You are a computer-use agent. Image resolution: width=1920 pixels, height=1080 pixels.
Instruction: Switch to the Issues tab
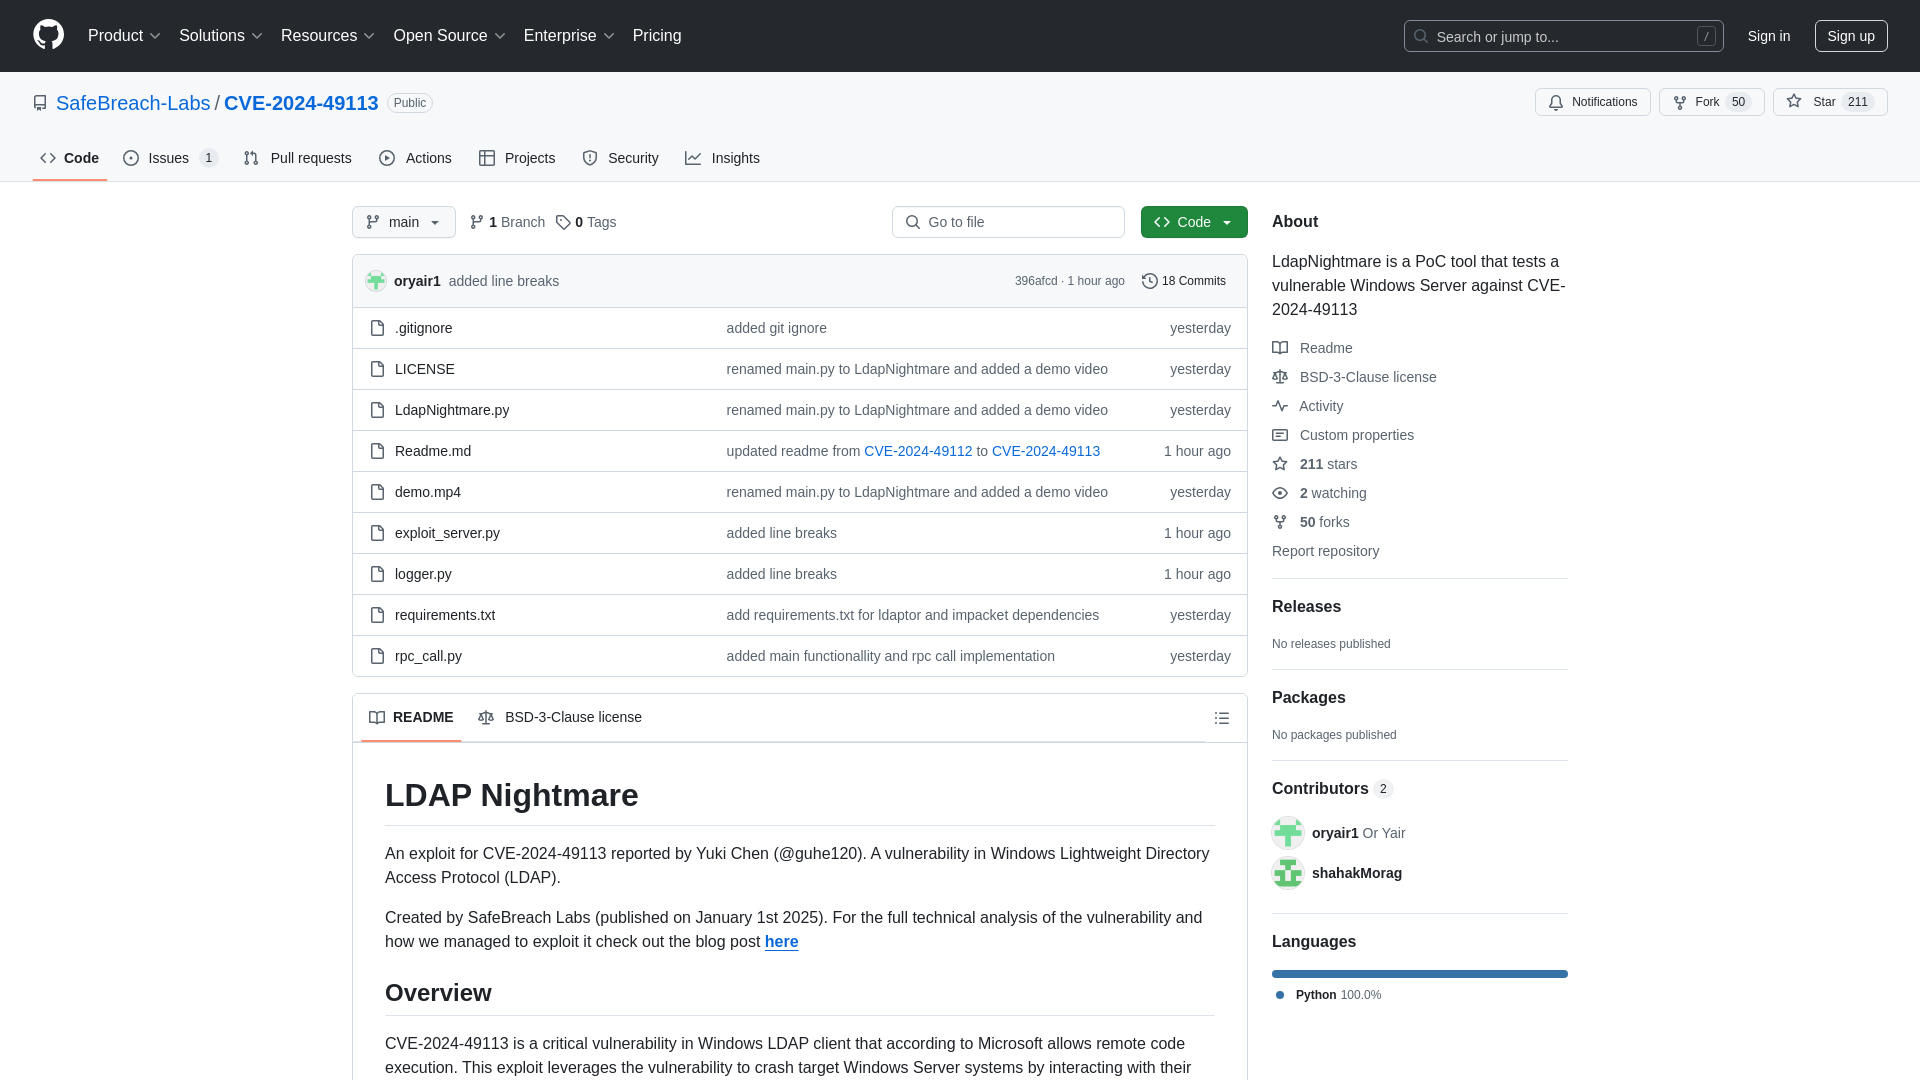170,158
